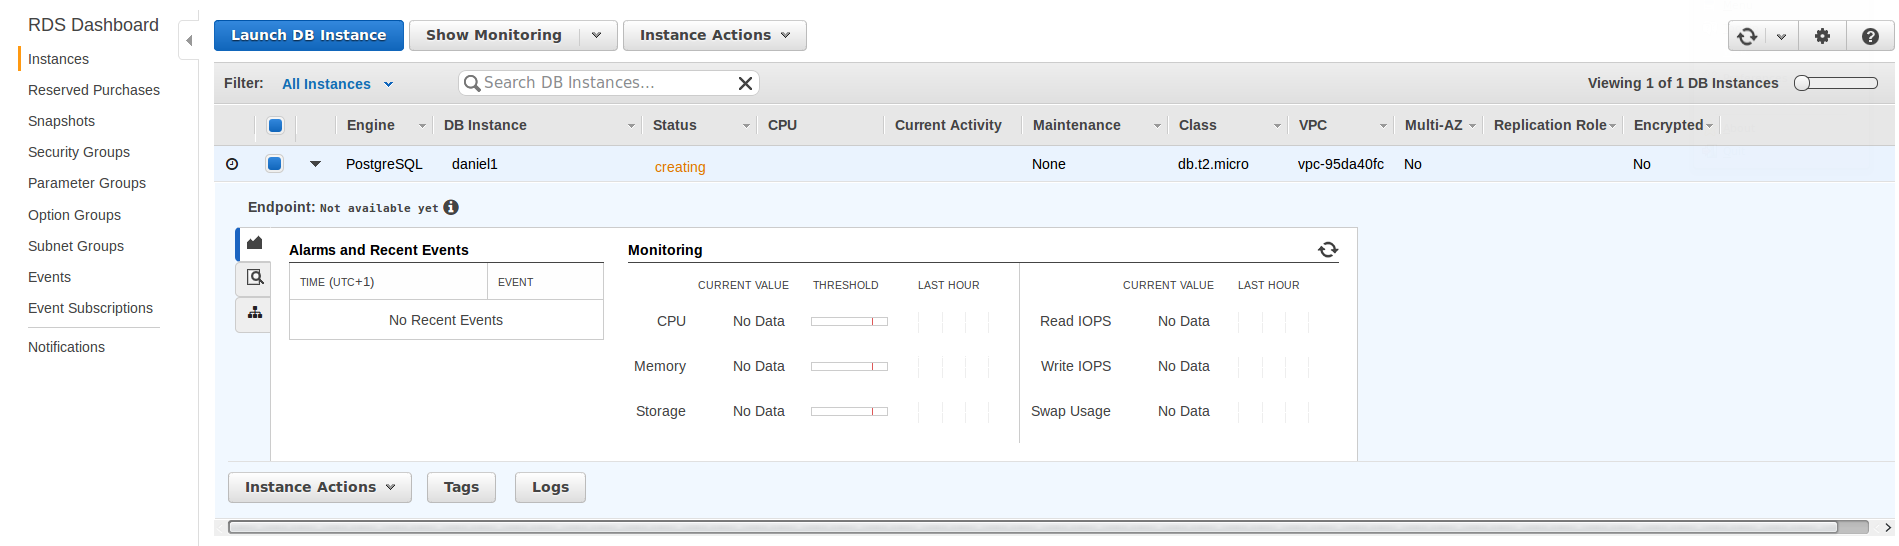The width and height of the screenshot is (1899, 546).
Task: Open RDS Dashboard in sidebar
Action: click(x=93, y=25)
